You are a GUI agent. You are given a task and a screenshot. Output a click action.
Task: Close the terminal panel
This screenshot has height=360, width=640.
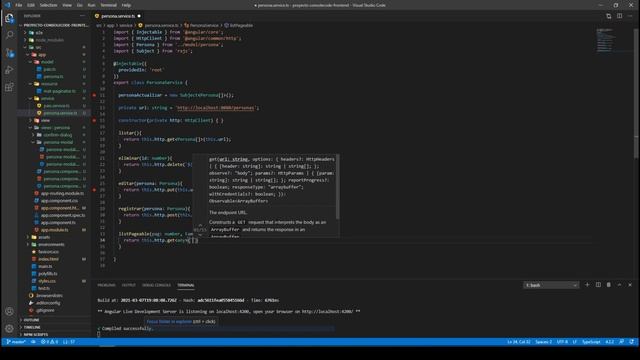pyautogui.click(x=630, y=285)
